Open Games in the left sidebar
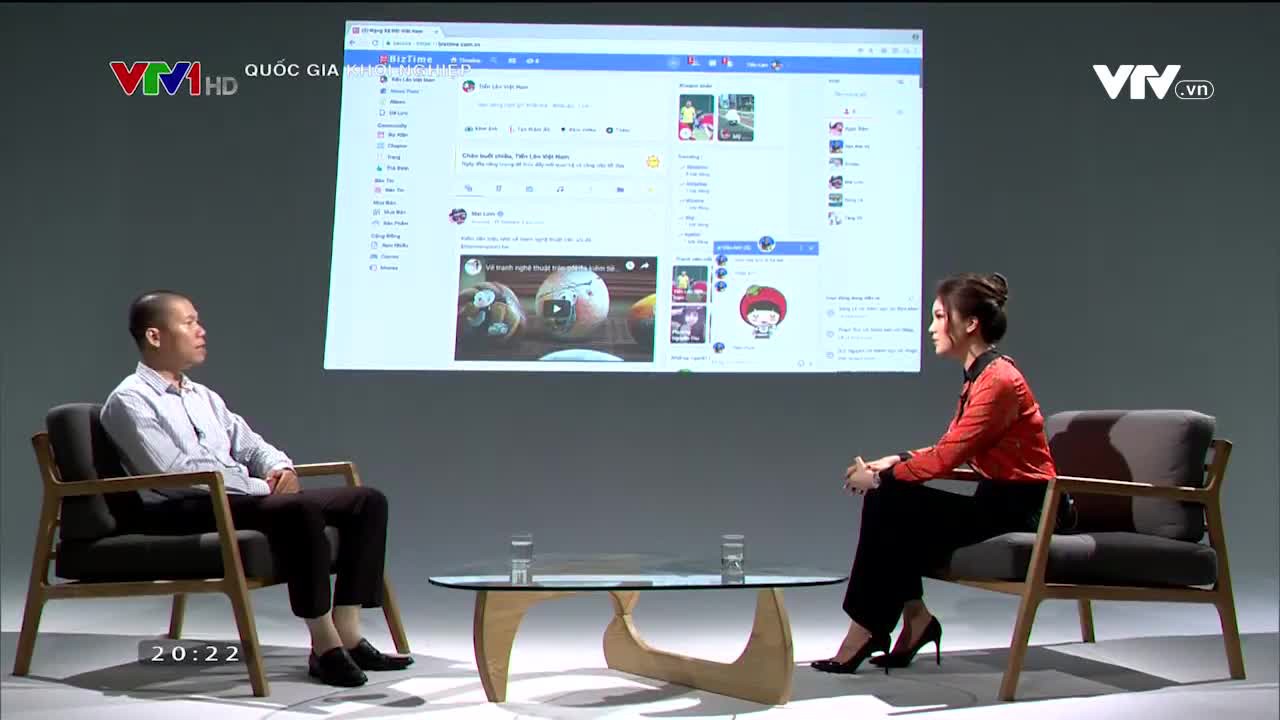Image resolution: width=1280 pixels, height=720 pixels. 388,256
